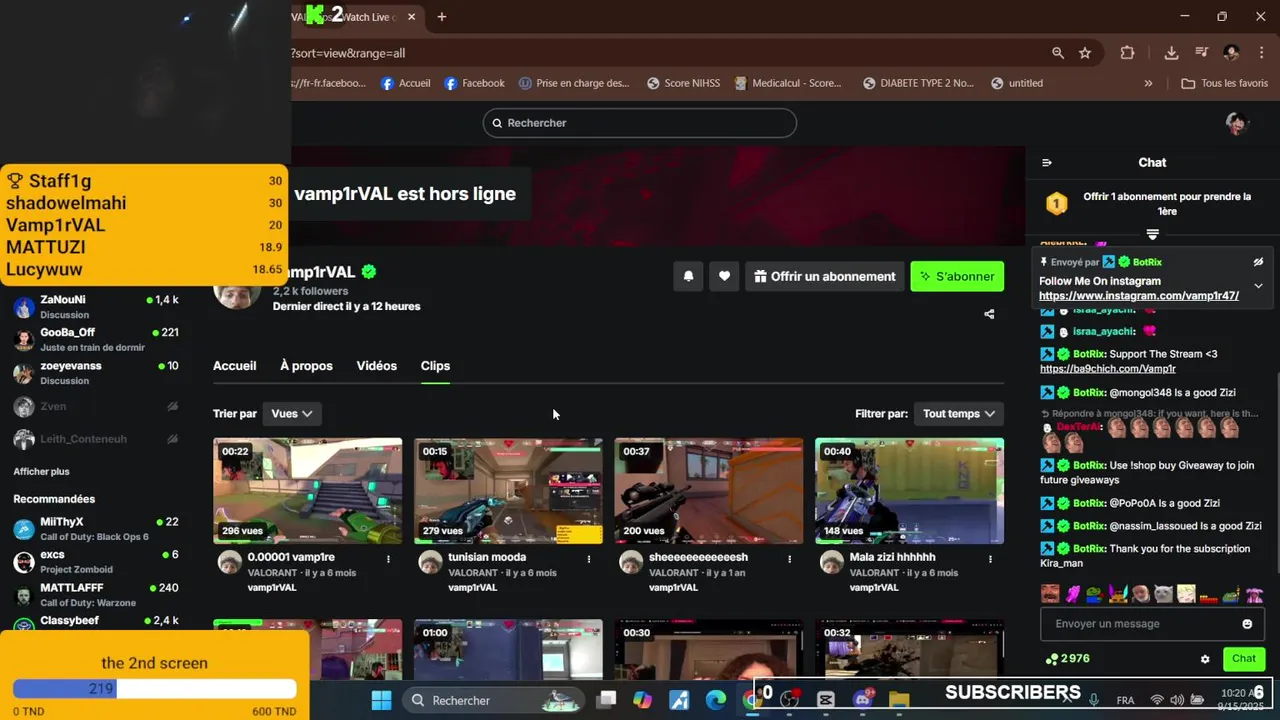The width and height of the screenshot is (1280, 720).
Task: Bookmark this page with star icon
Action: pyautogui.click(x=1085, y=53)
